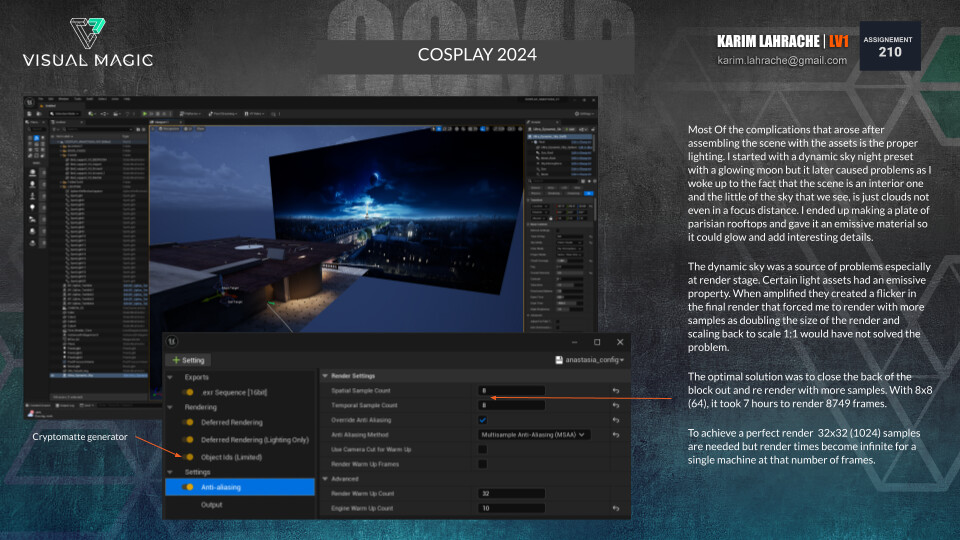The height and width of the screenshot is (540, 960).
Task: Select the Object Ids (Limited) row label
Action: pos(231,457)
